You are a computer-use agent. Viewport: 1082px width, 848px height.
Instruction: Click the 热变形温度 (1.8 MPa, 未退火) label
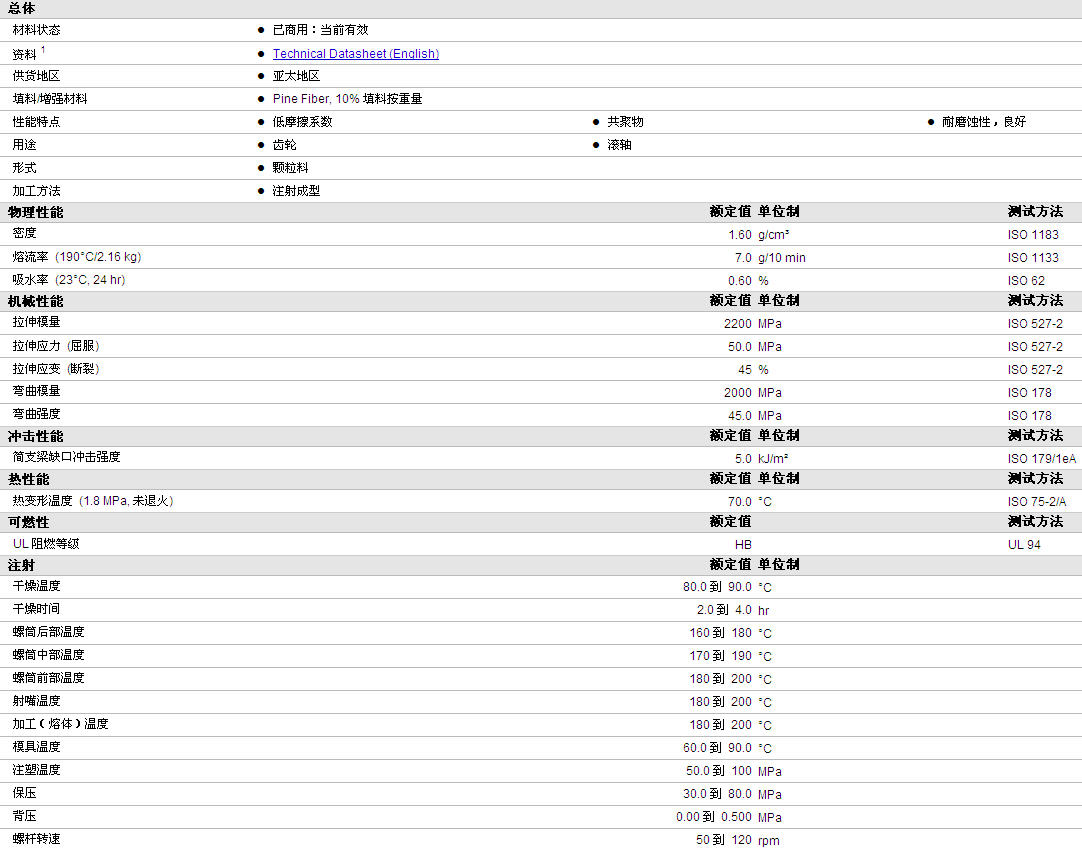[92, 500]
